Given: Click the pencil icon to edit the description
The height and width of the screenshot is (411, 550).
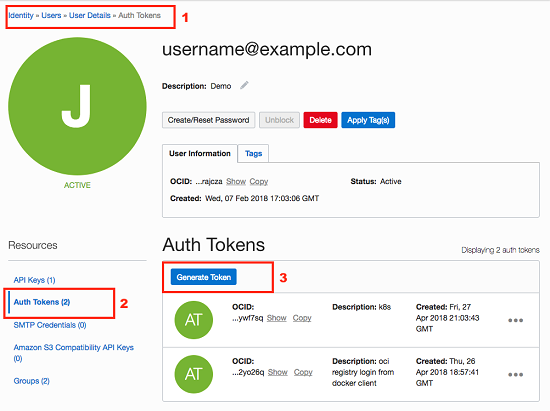Looking at the screenshot, I should (244, 85).
